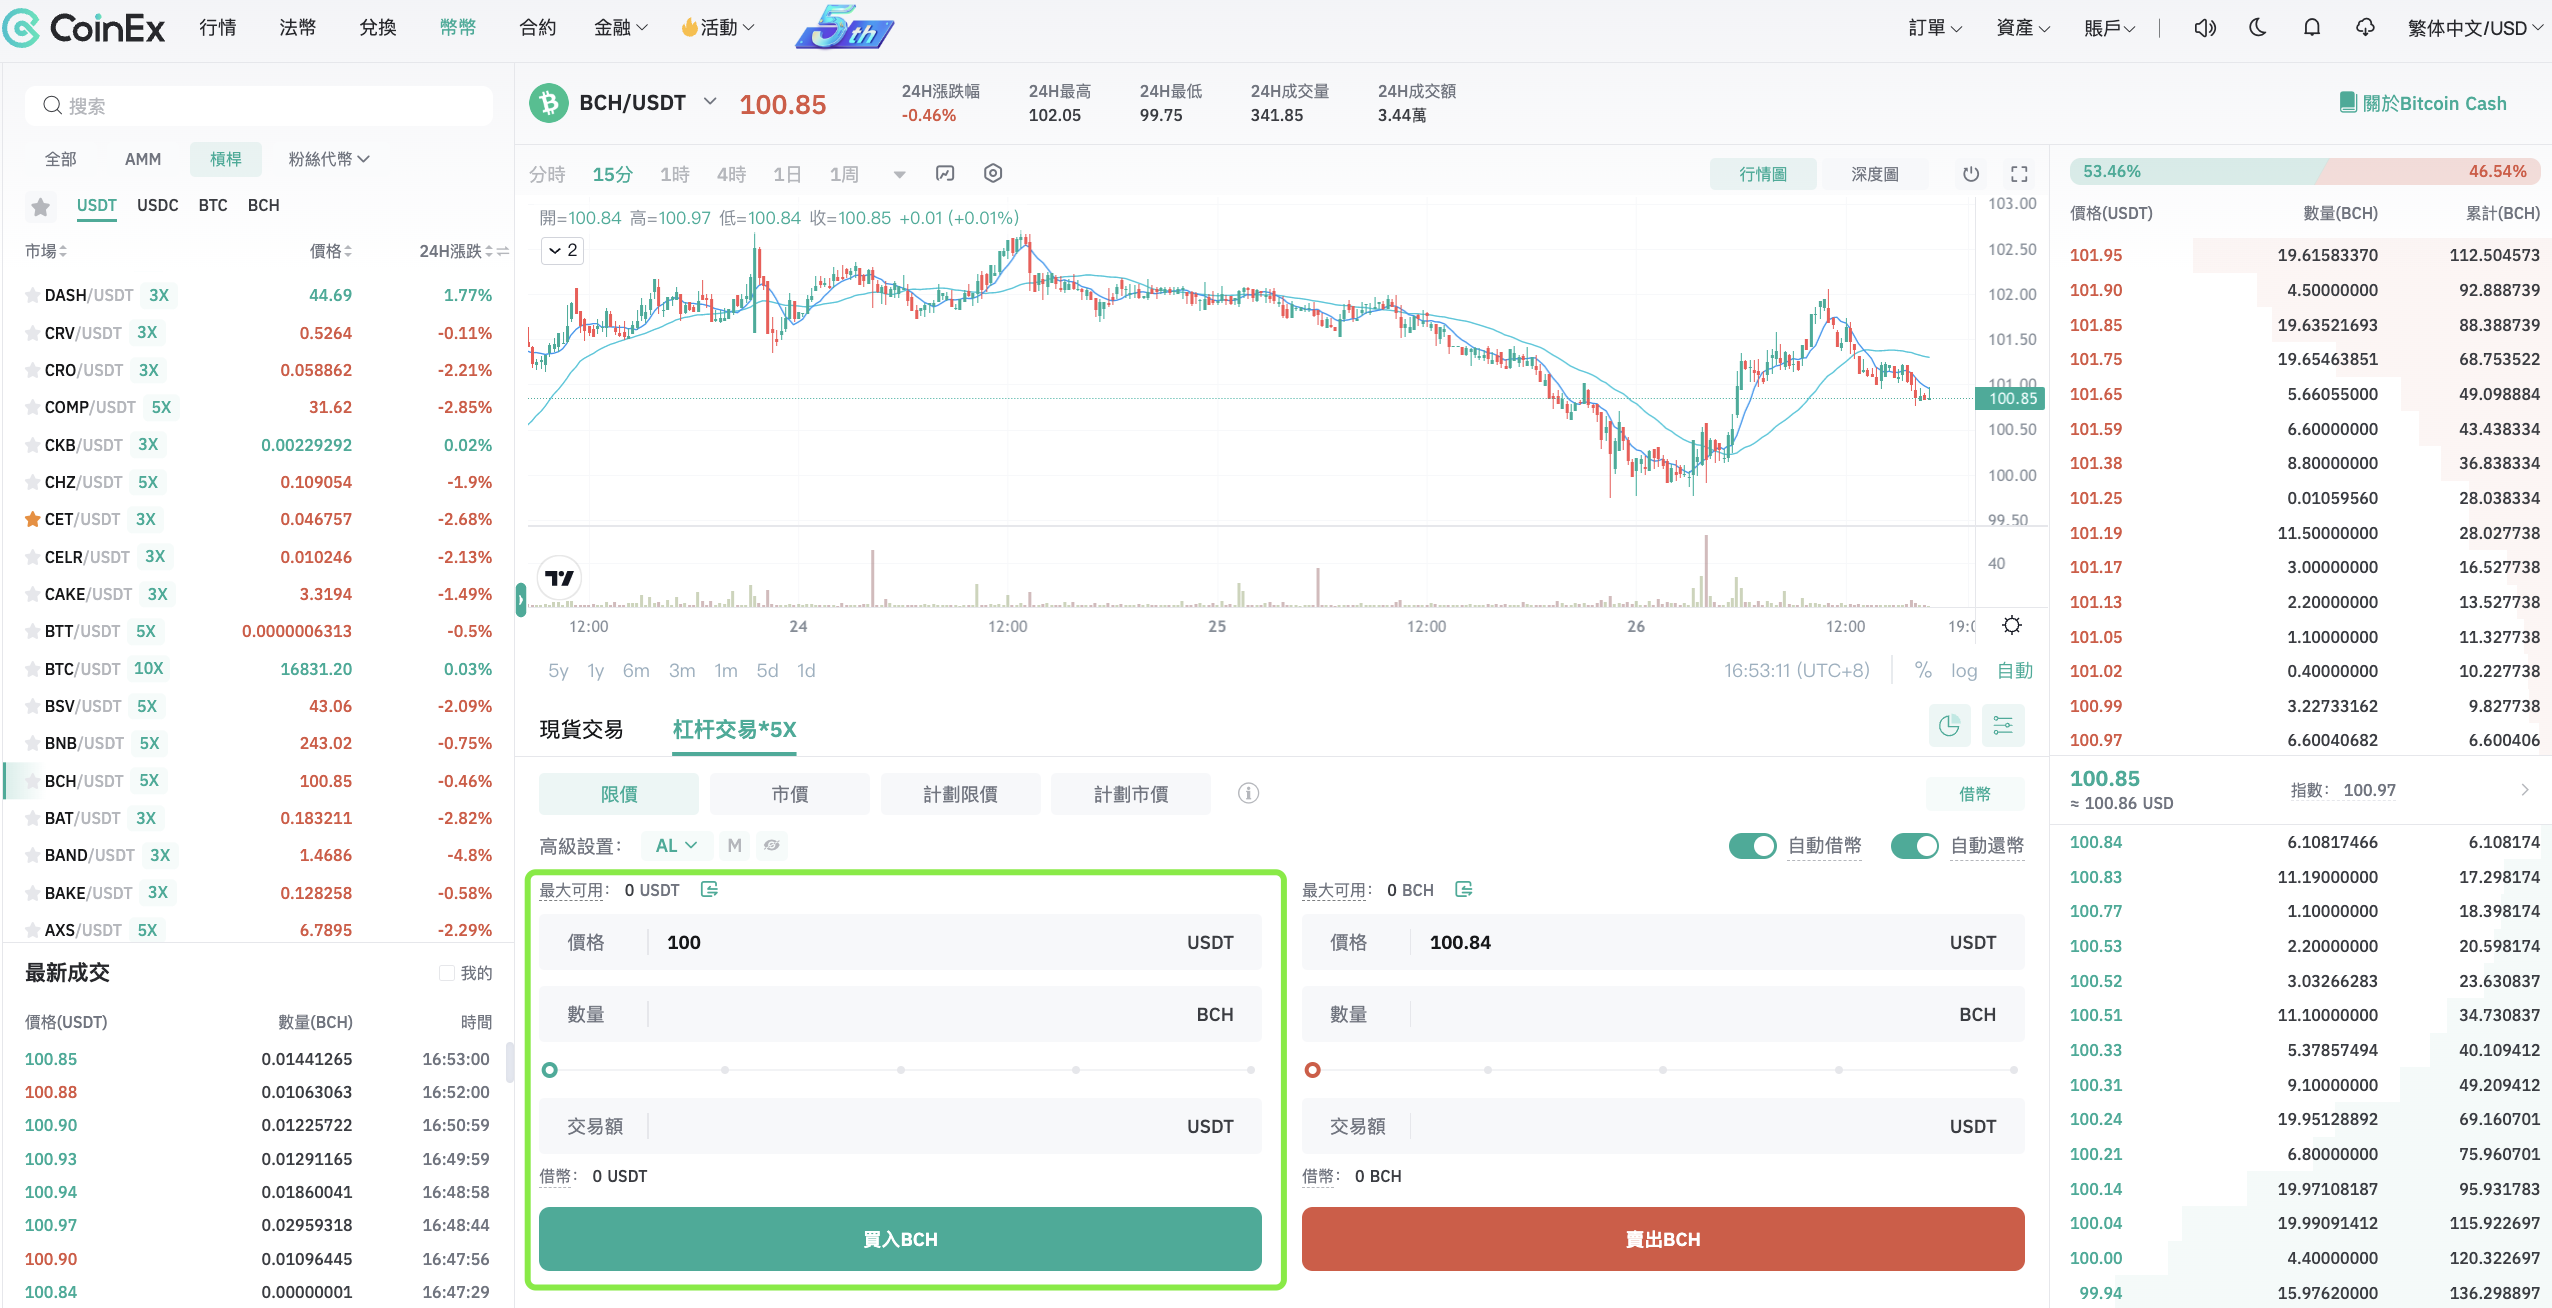This screenshot has width=2552, height=1308.
Task: Collapse the market list panel handle
Action: click(520, 600)
